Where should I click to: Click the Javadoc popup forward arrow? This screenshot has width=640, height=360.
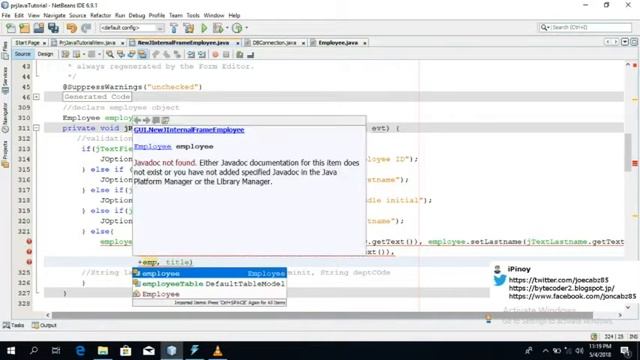click(x=147, y=120)
